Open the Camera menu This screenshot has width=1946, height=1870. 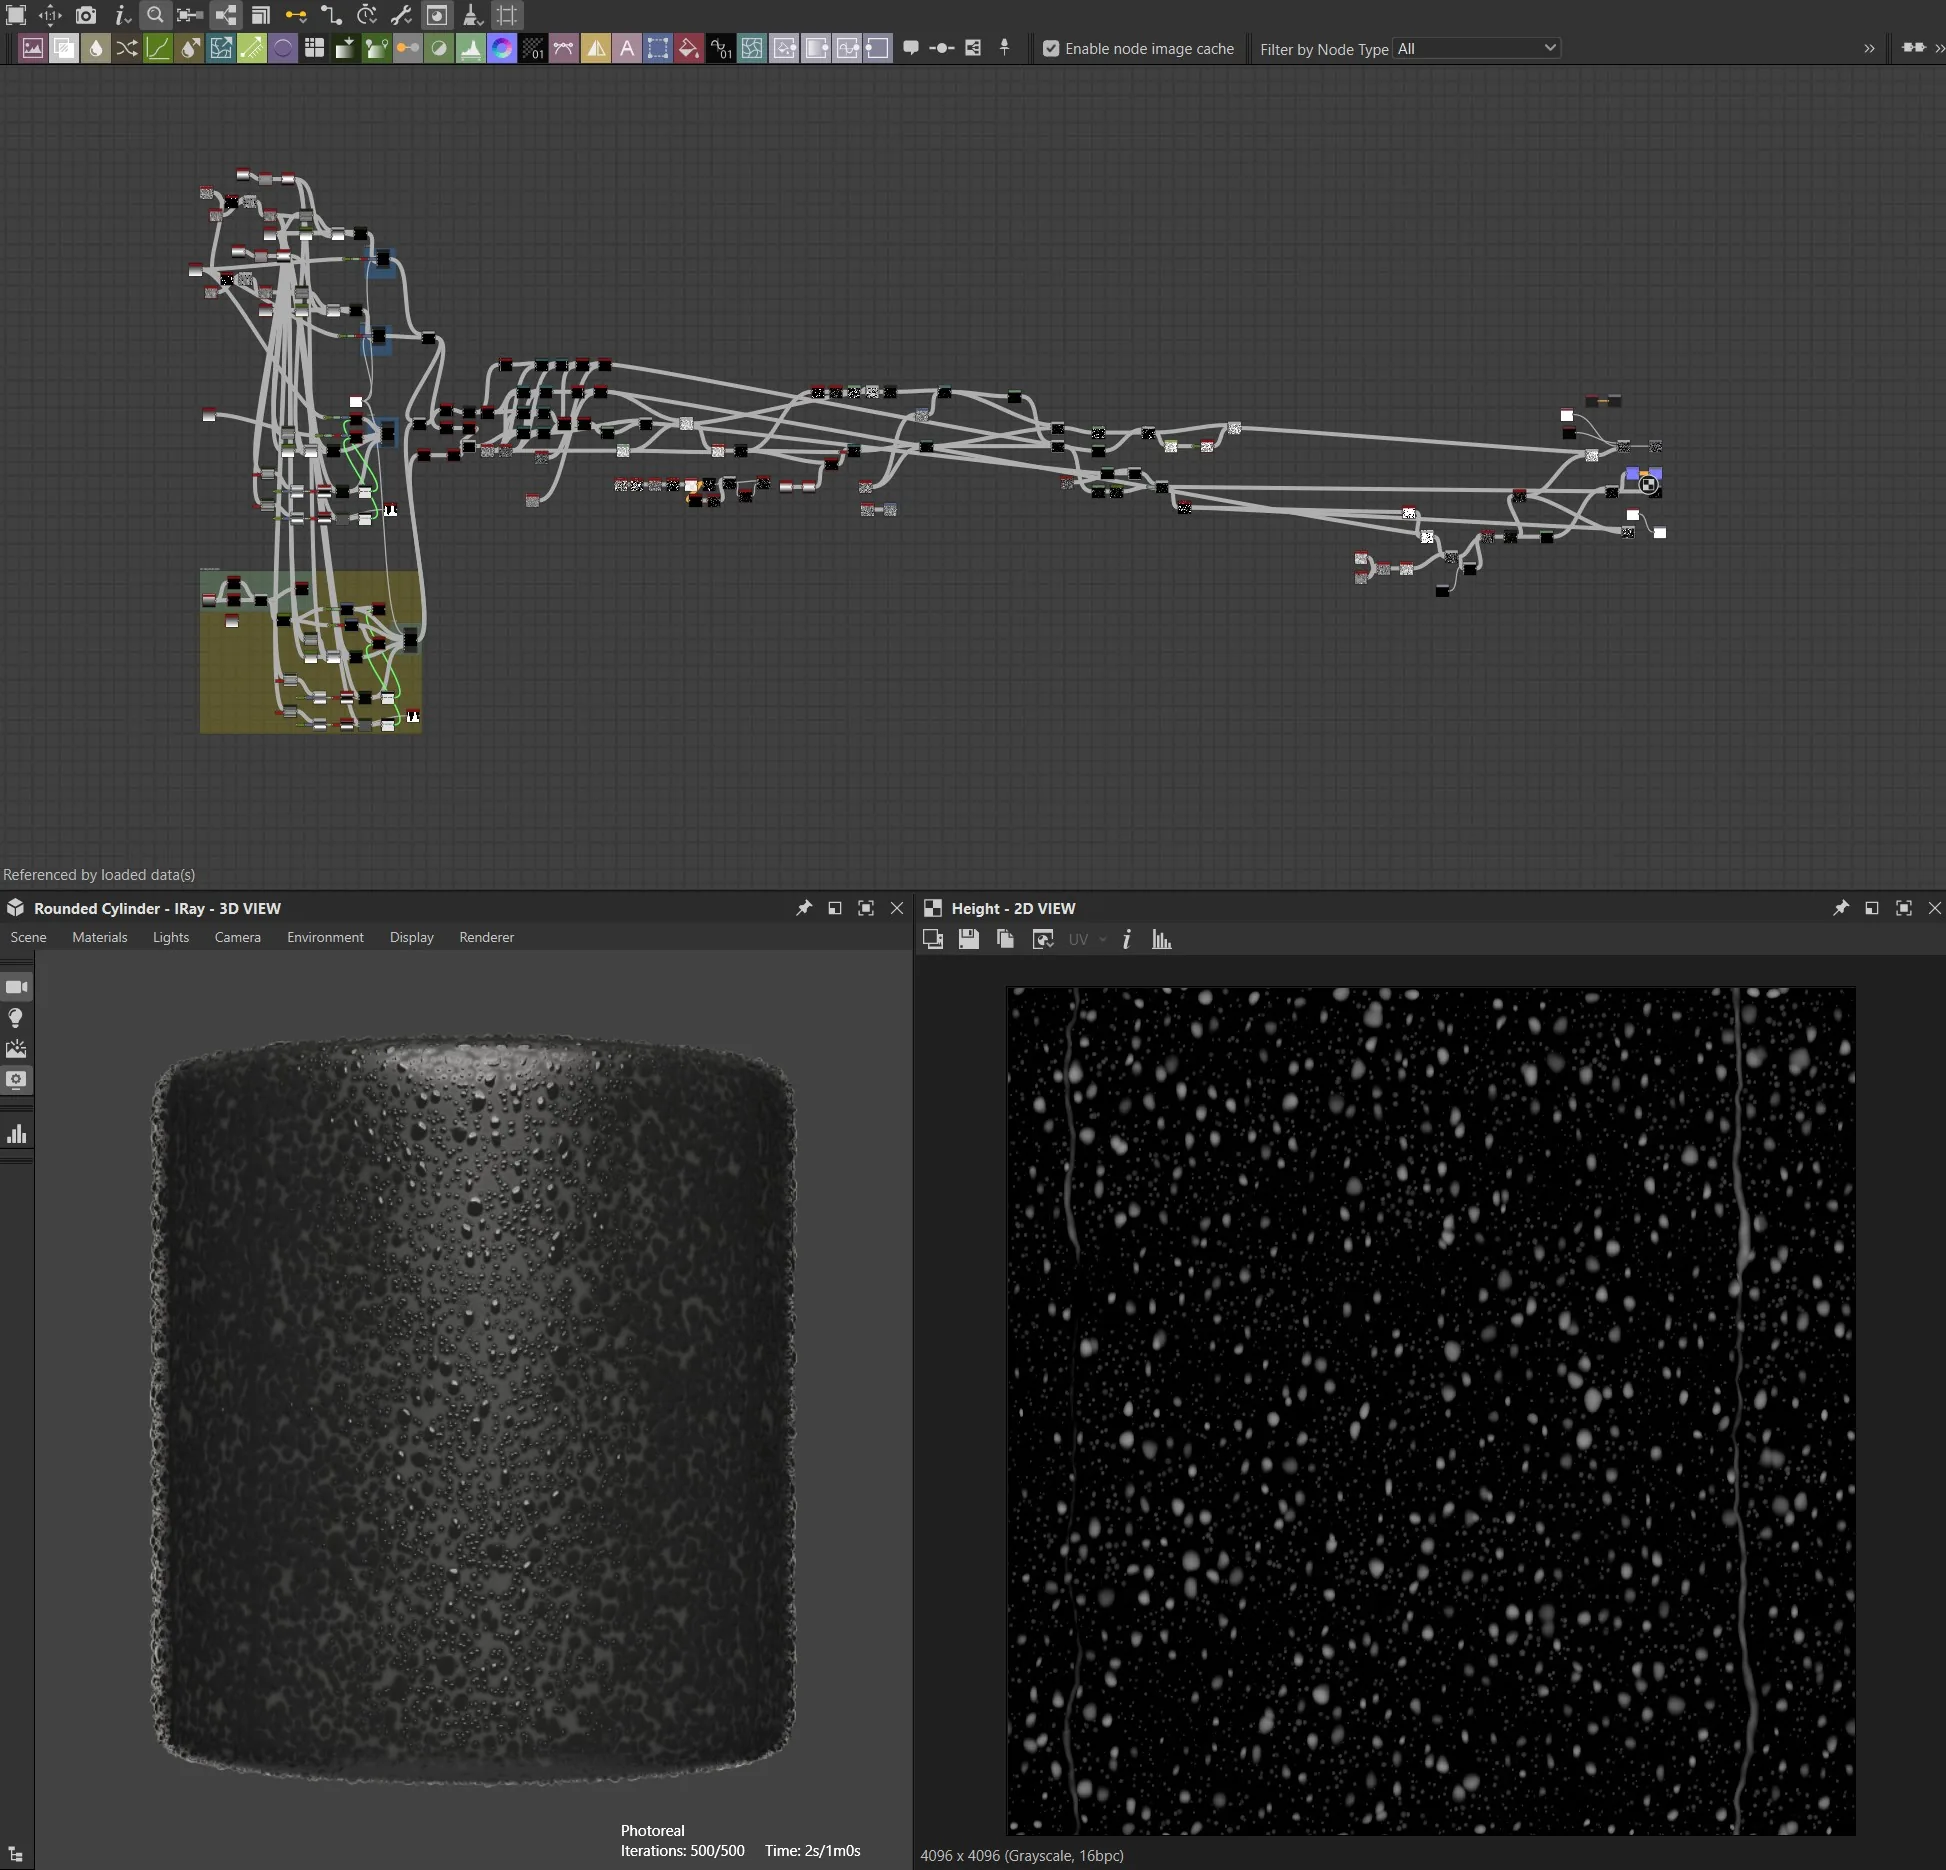[x=237, y=937]
